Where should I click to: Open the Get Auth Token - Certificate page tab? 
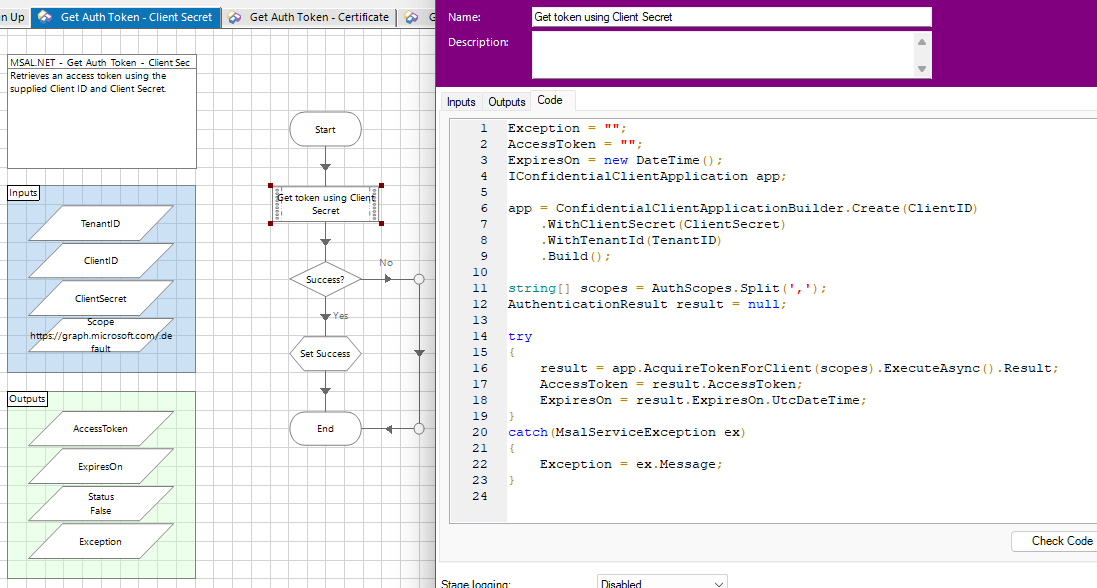[x=318, y=17]
